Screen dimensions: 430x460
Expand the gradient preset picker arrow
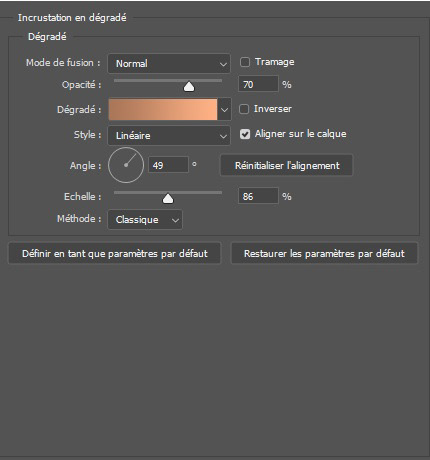(224, 109)
